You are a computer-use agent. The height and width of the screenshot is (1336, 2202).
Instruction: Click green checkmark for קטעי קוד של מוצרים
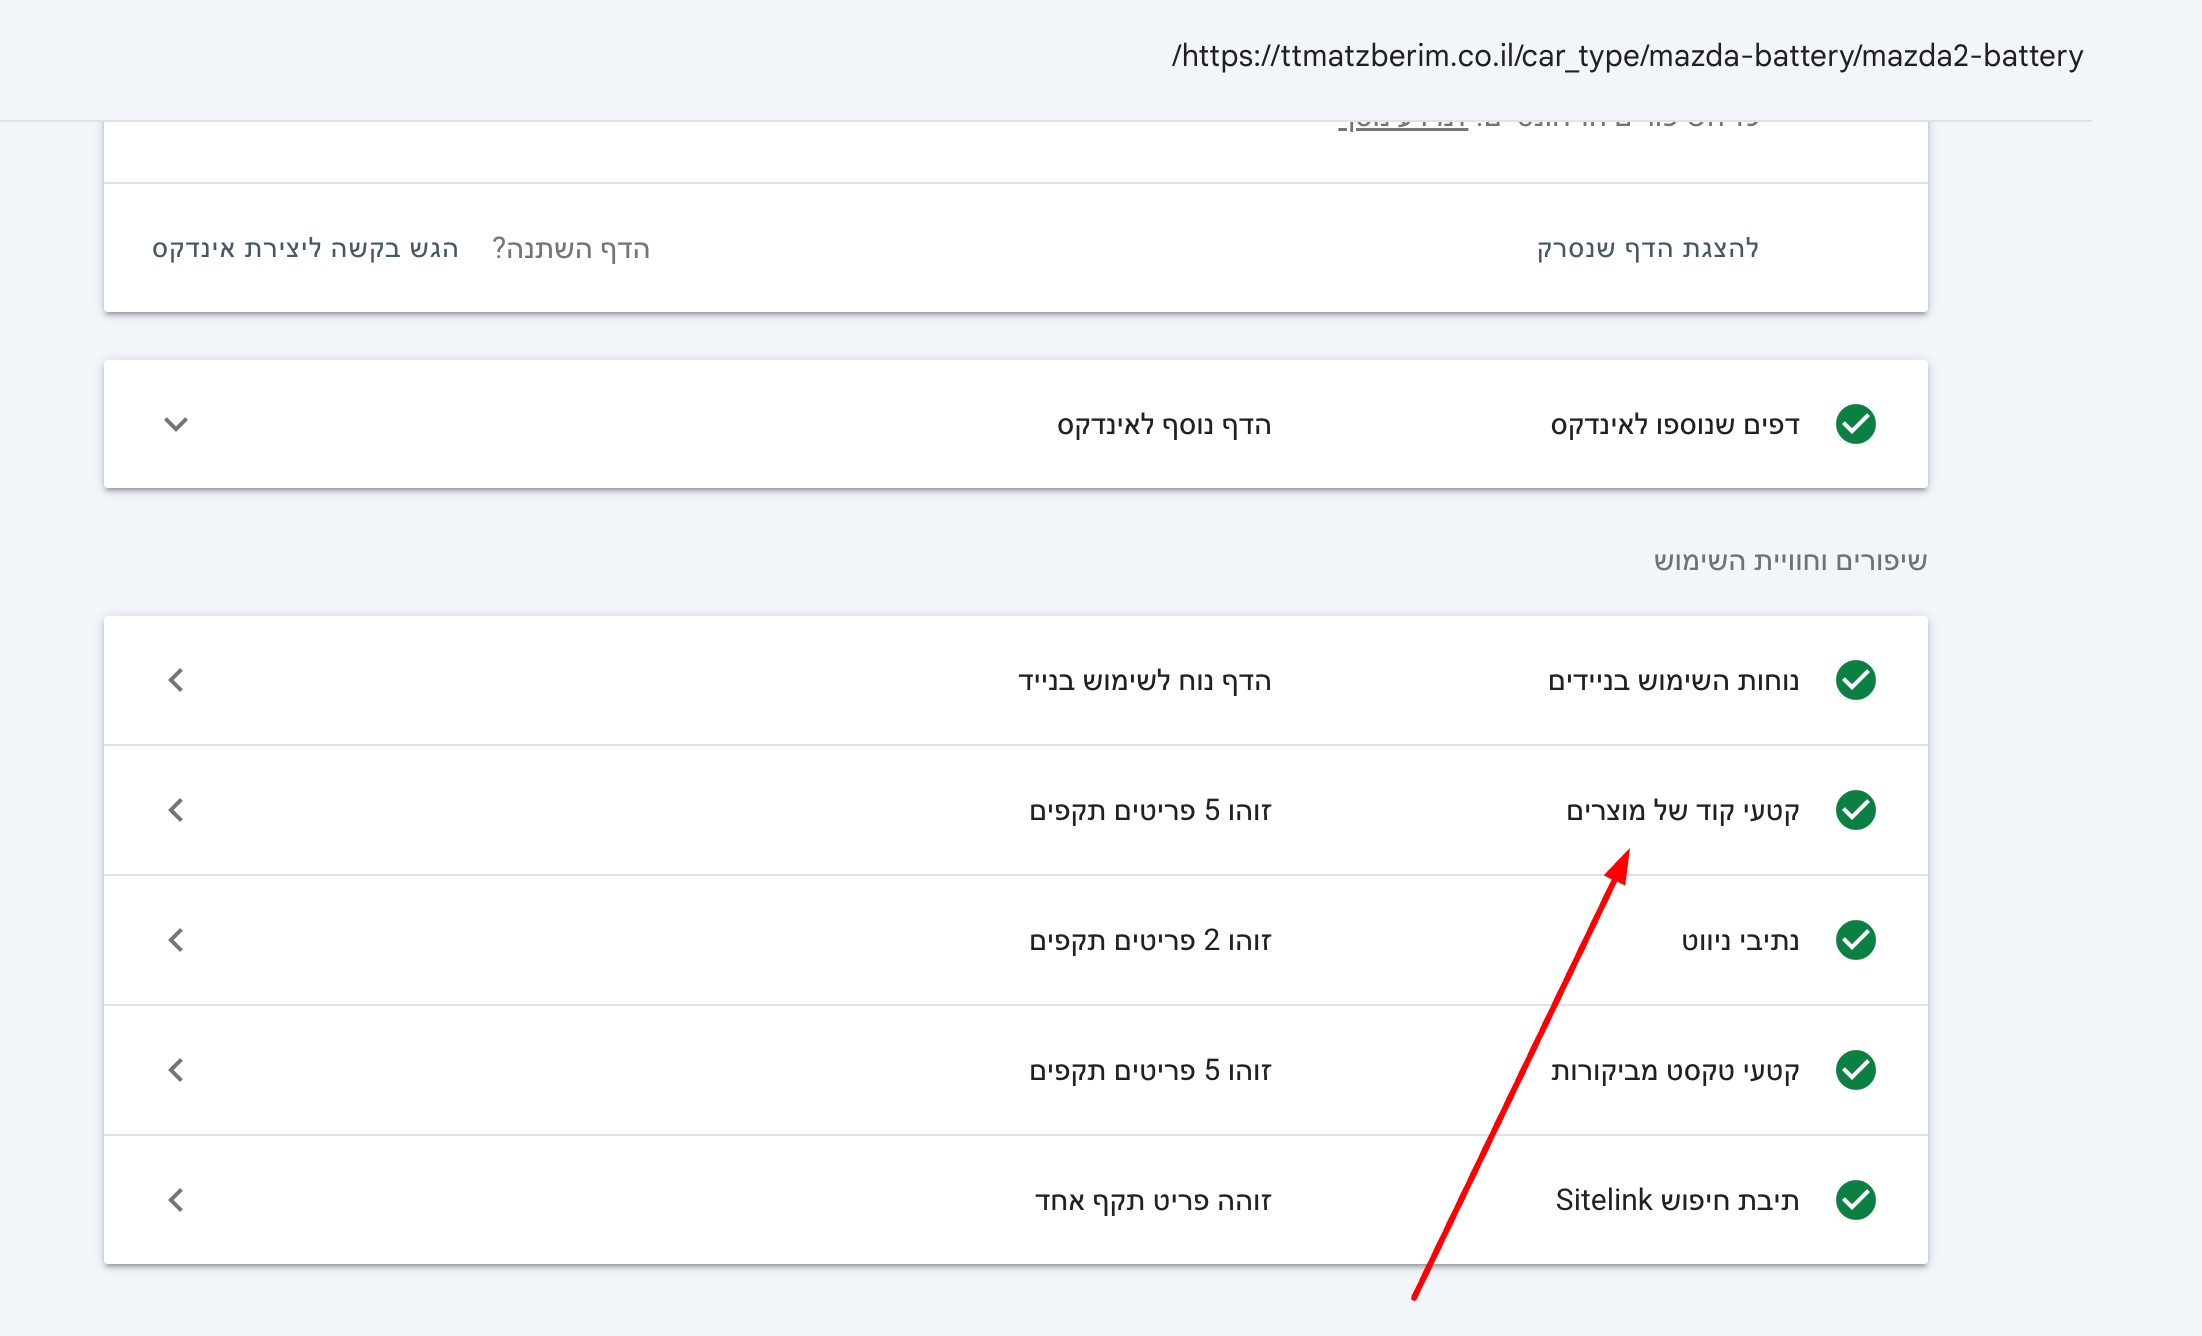(x=1855, y=810)
